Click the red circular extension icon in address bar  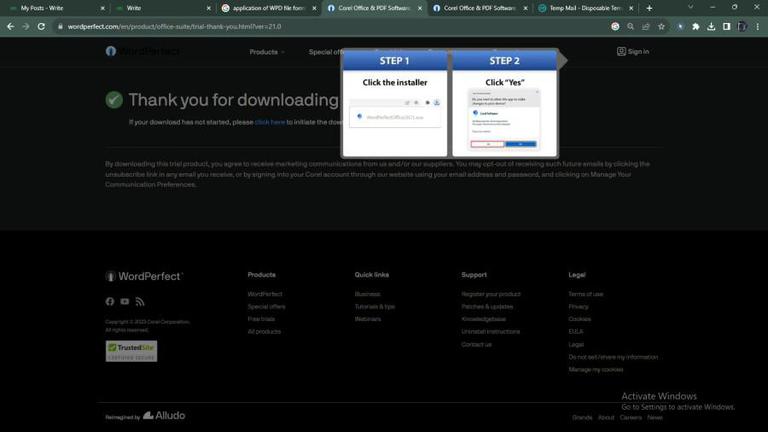tap(615, 26)
